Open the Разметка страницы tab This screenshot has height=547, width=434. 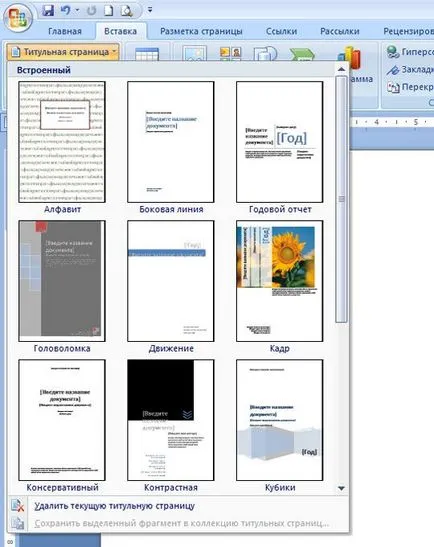click(x=201, y=31)
